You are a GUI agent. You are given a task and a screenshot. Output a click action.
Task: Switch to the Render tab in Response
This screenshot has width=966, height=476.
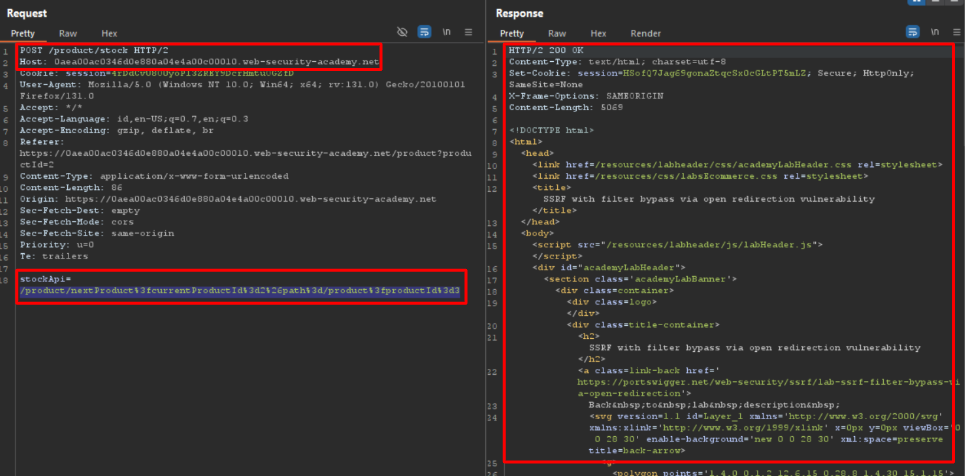point(646,33)
